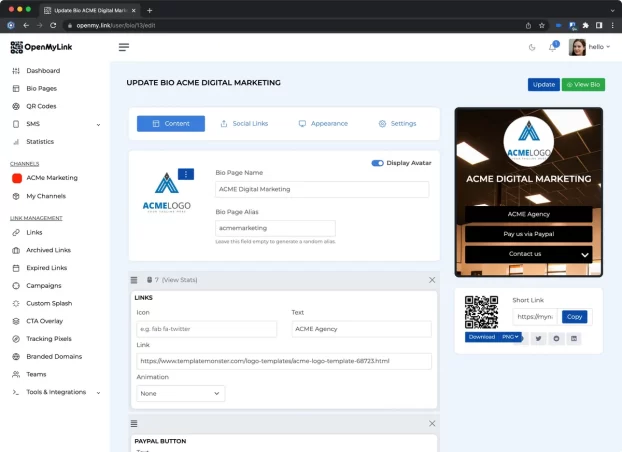622x452 pixels.
Task: Open Campaigns page
Action: coord(44,286)
